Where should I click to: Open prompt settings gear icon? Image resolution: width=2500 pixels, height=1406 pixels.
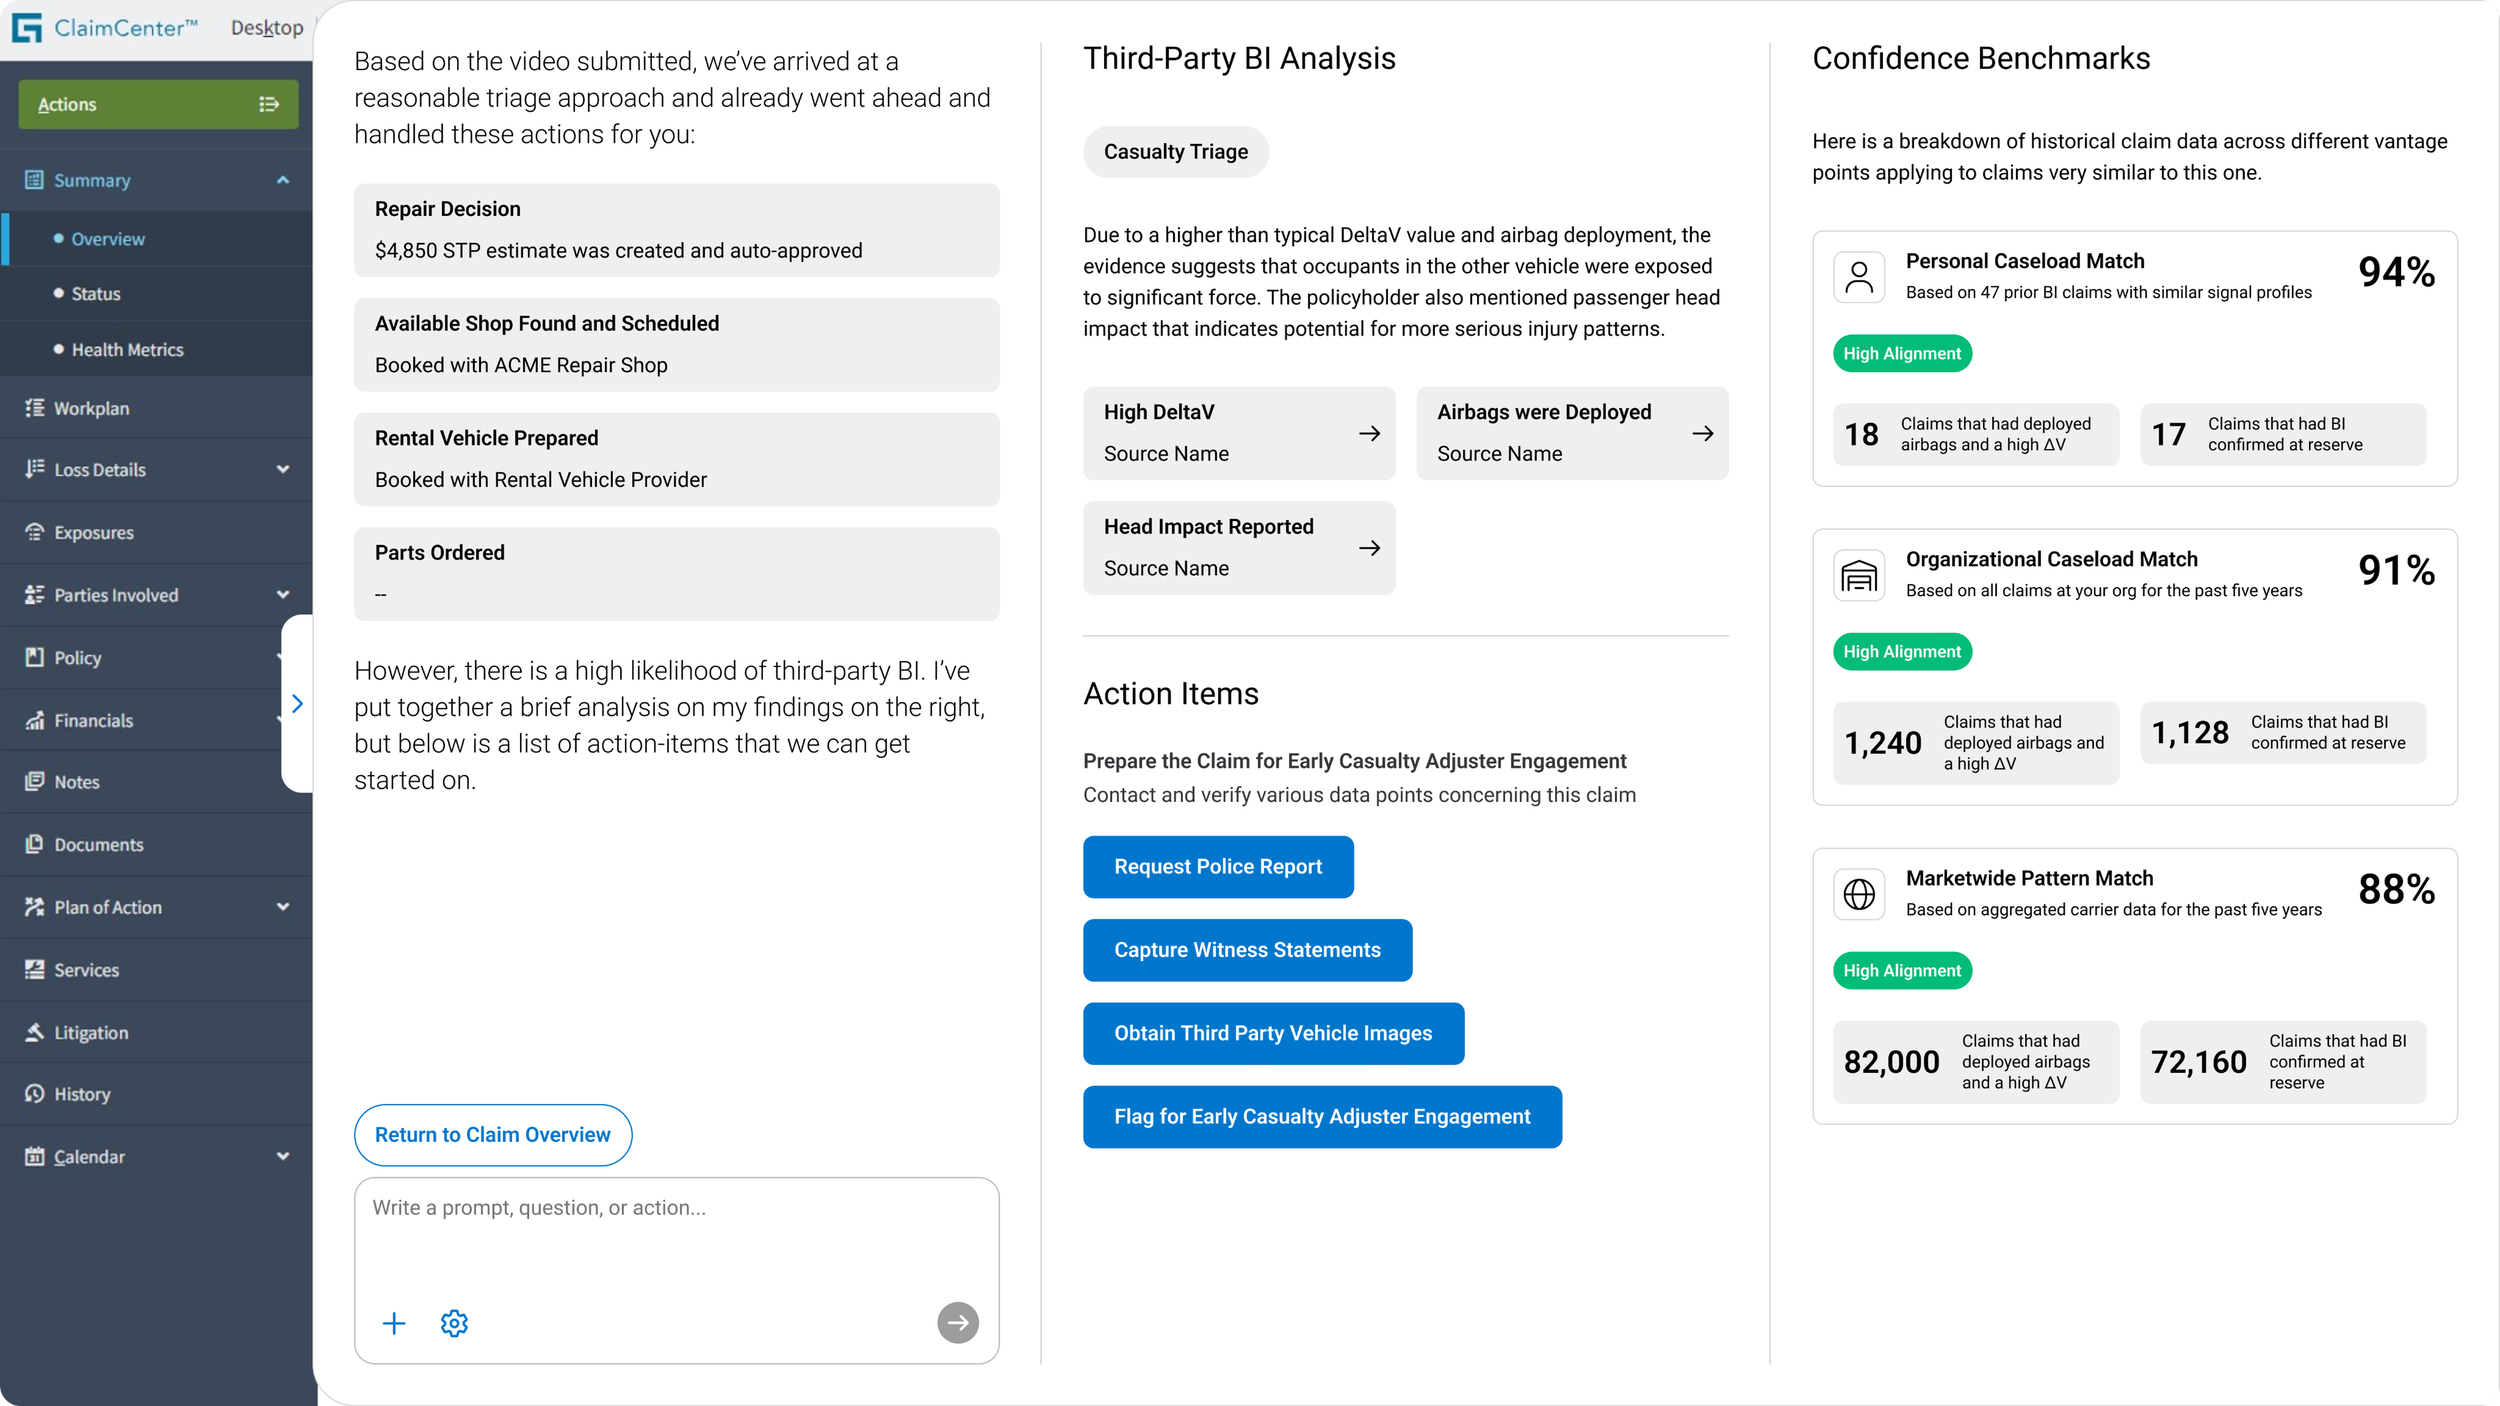pyautogui.click(x=454, y=1323)
